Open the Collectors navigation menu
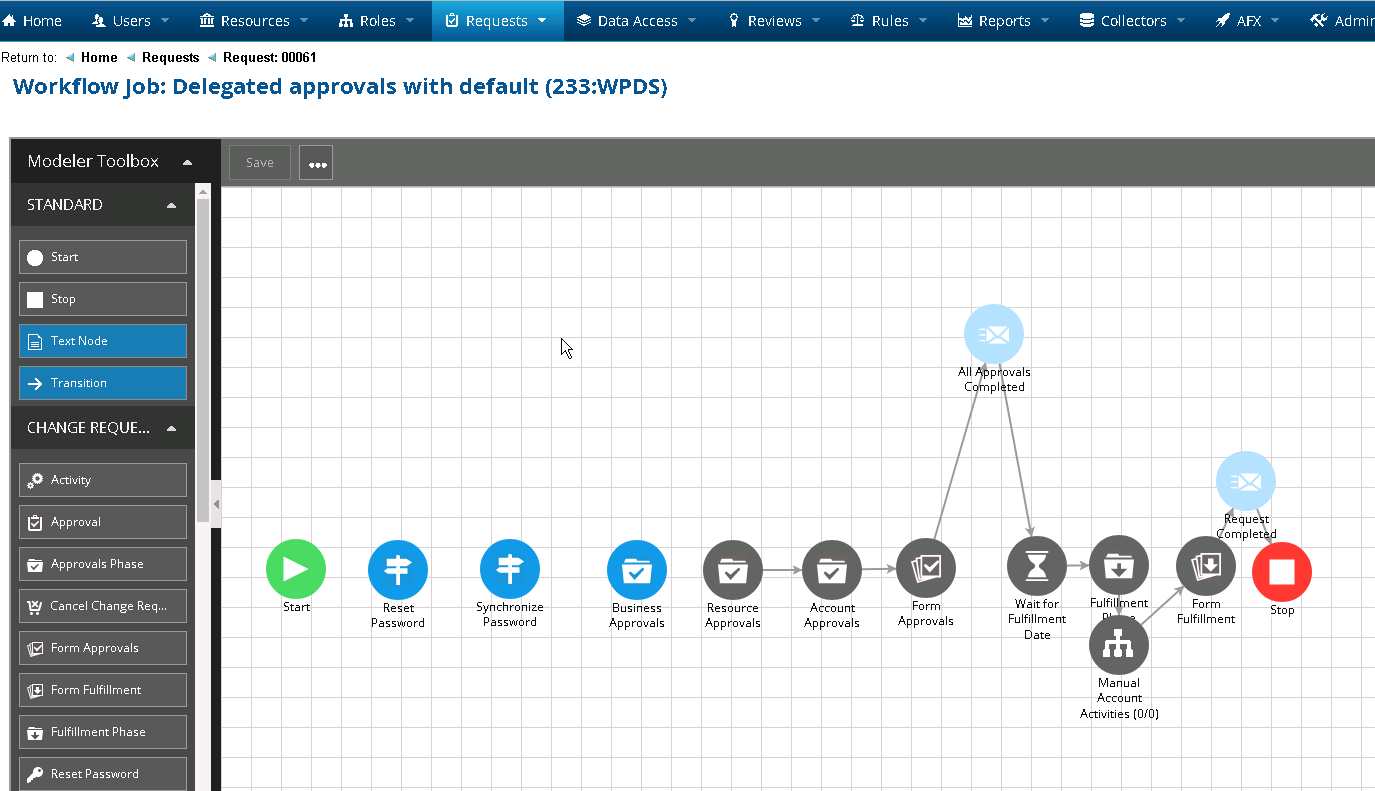Image resolution: width=1375 pixels, height=791 pixels. coord(1132,21)
